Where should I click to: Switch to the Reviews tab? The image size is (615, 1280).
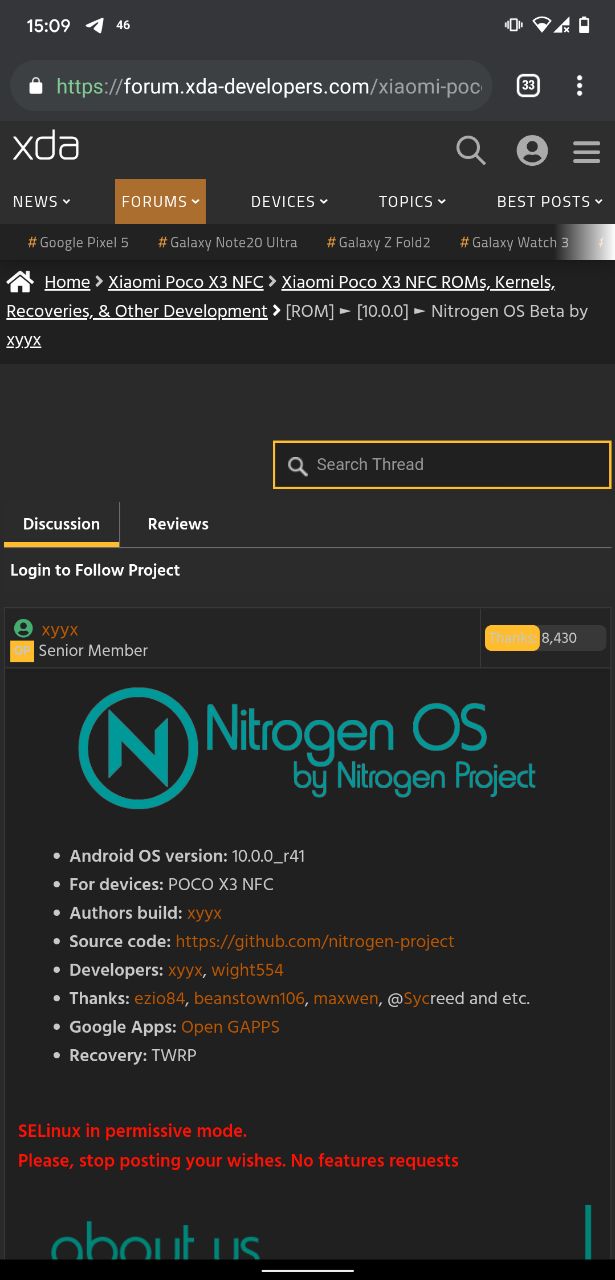tap(178, 524)
